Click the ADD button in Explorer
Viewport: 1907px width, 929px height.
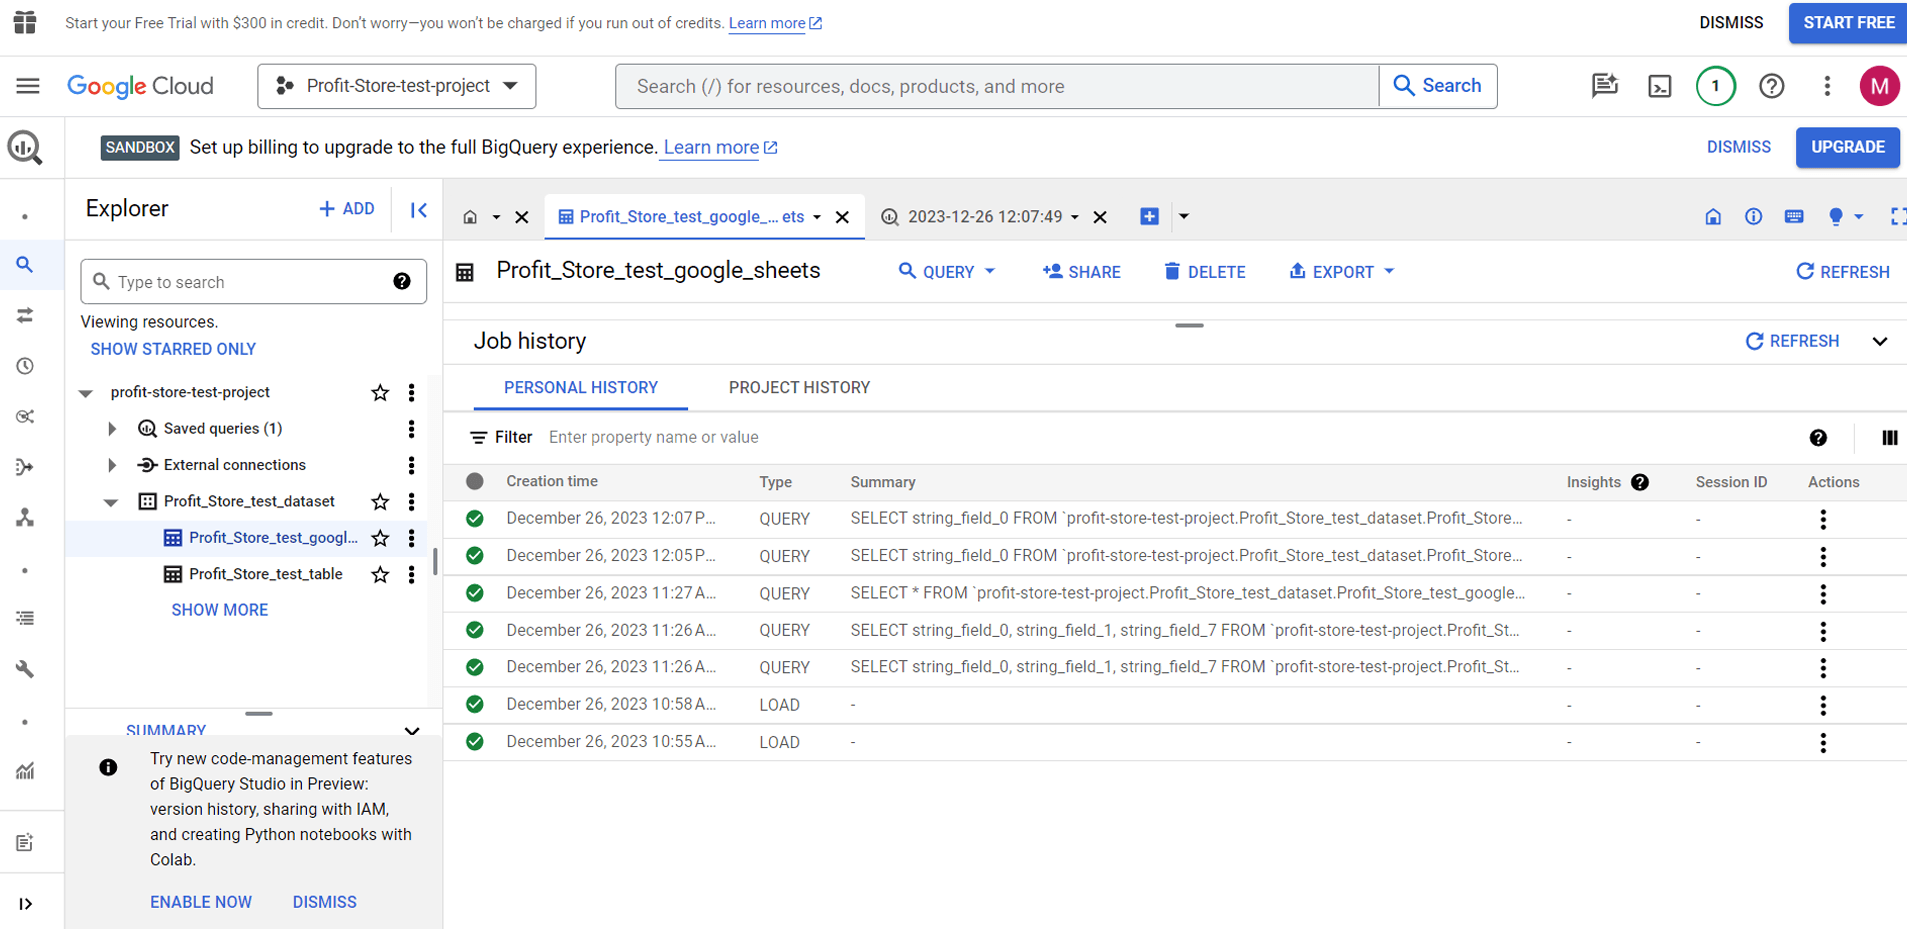[346, 209]
